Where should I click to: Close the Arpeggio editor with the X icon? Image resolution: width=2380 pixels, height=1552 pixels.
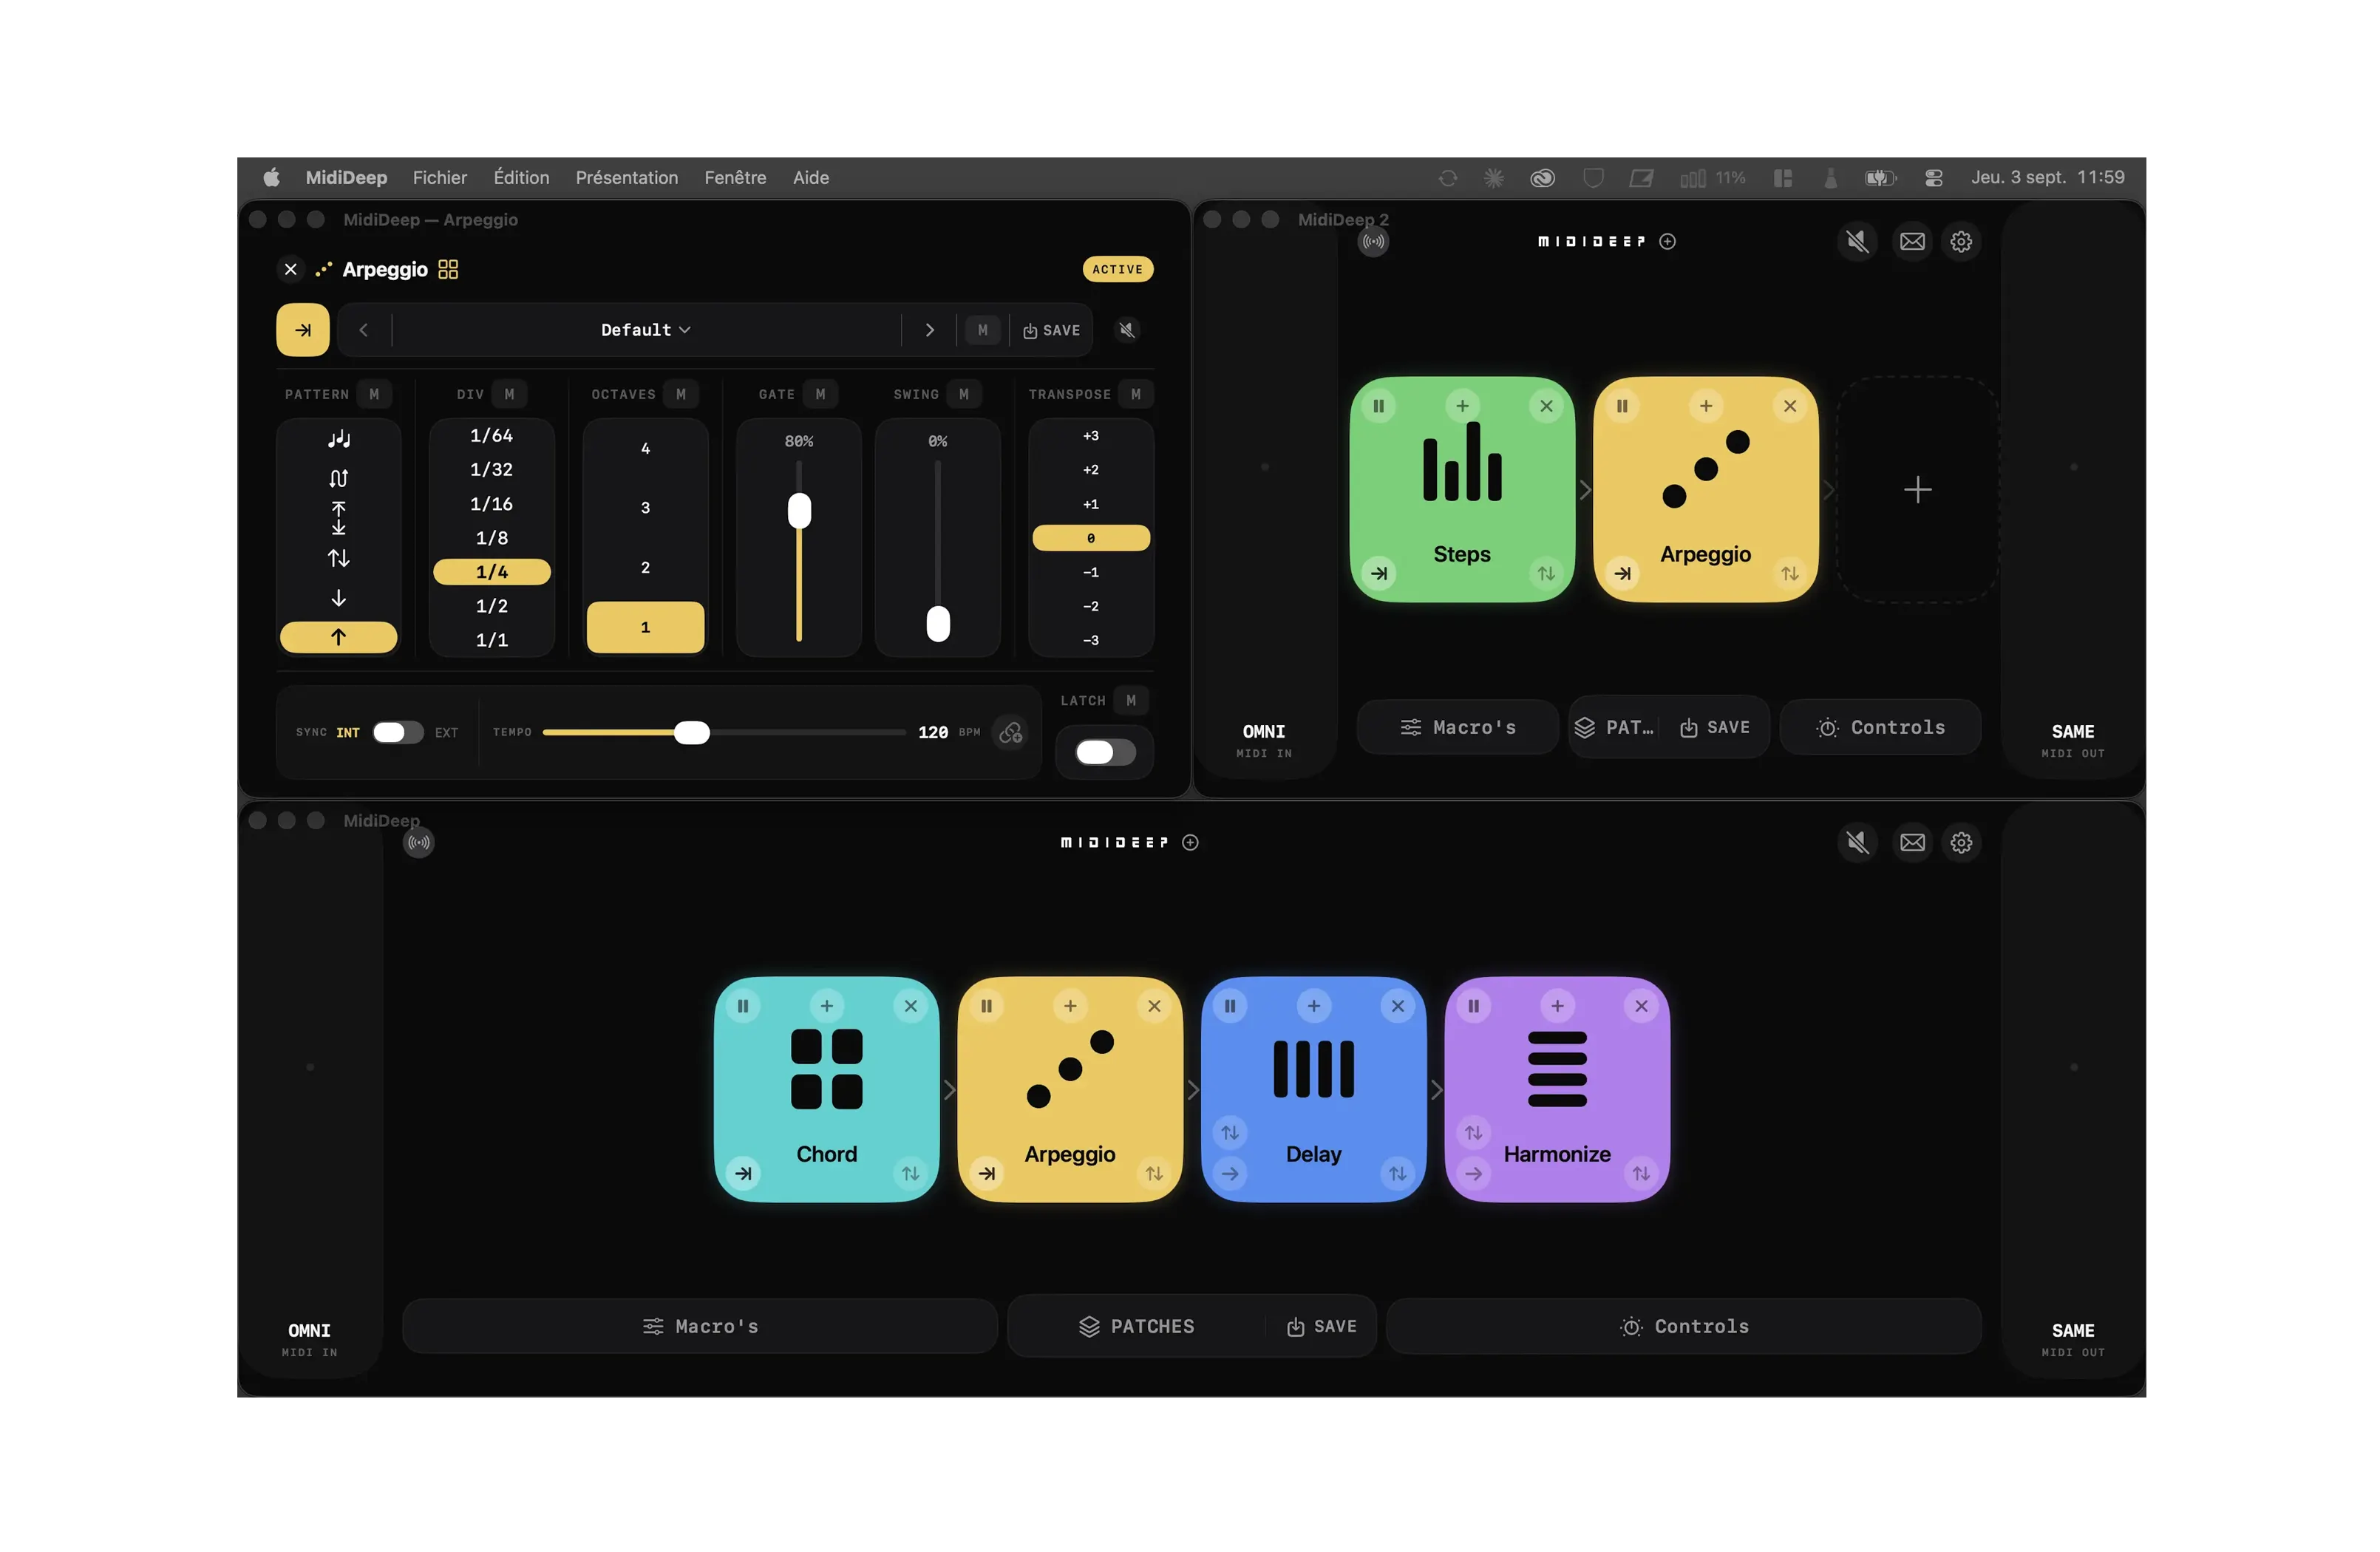coord(291,270)
